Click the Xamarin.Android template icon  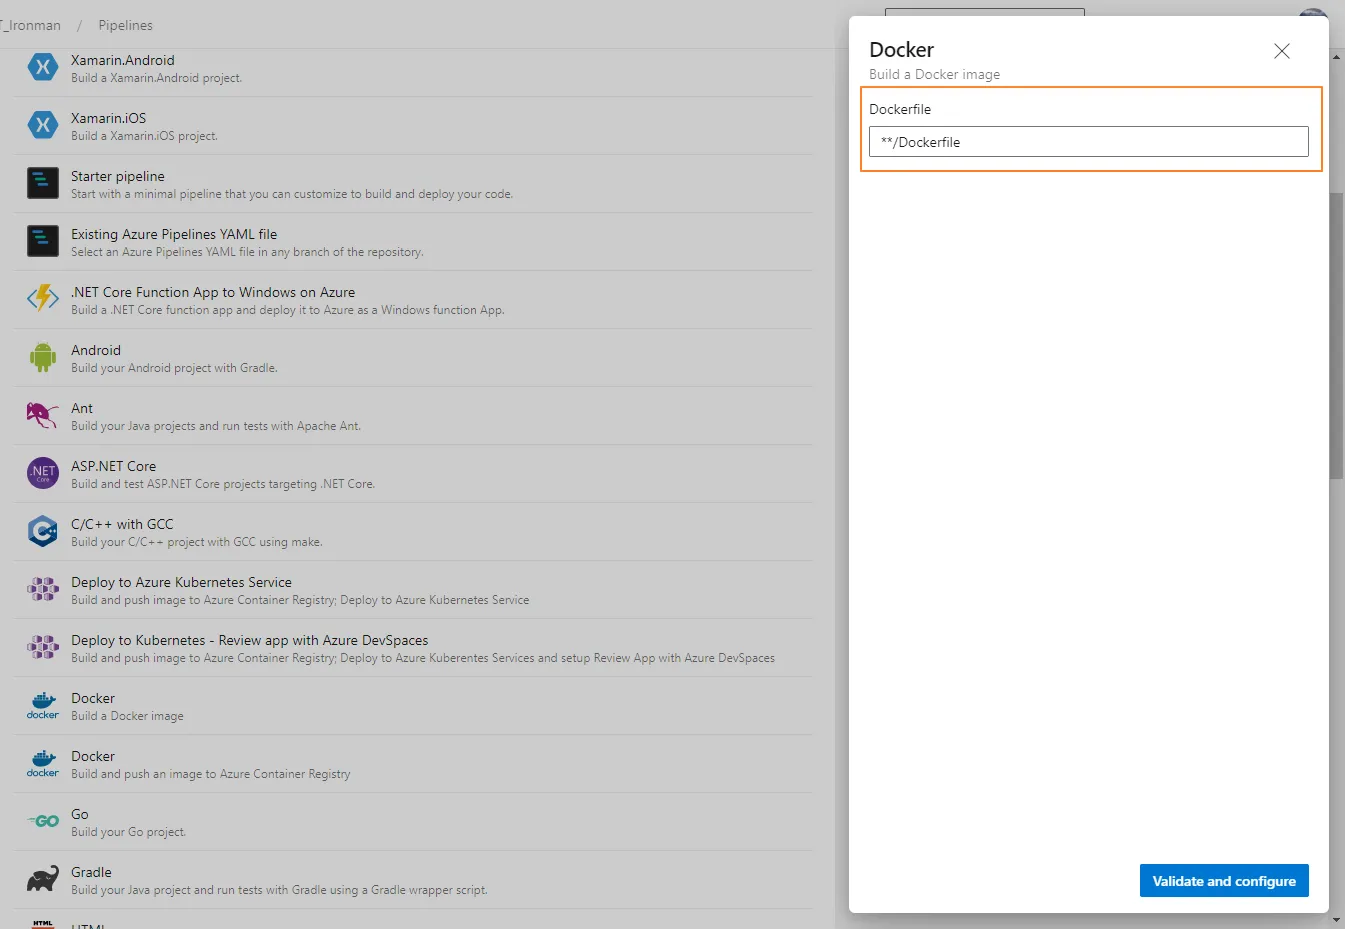tap(42, 68)
